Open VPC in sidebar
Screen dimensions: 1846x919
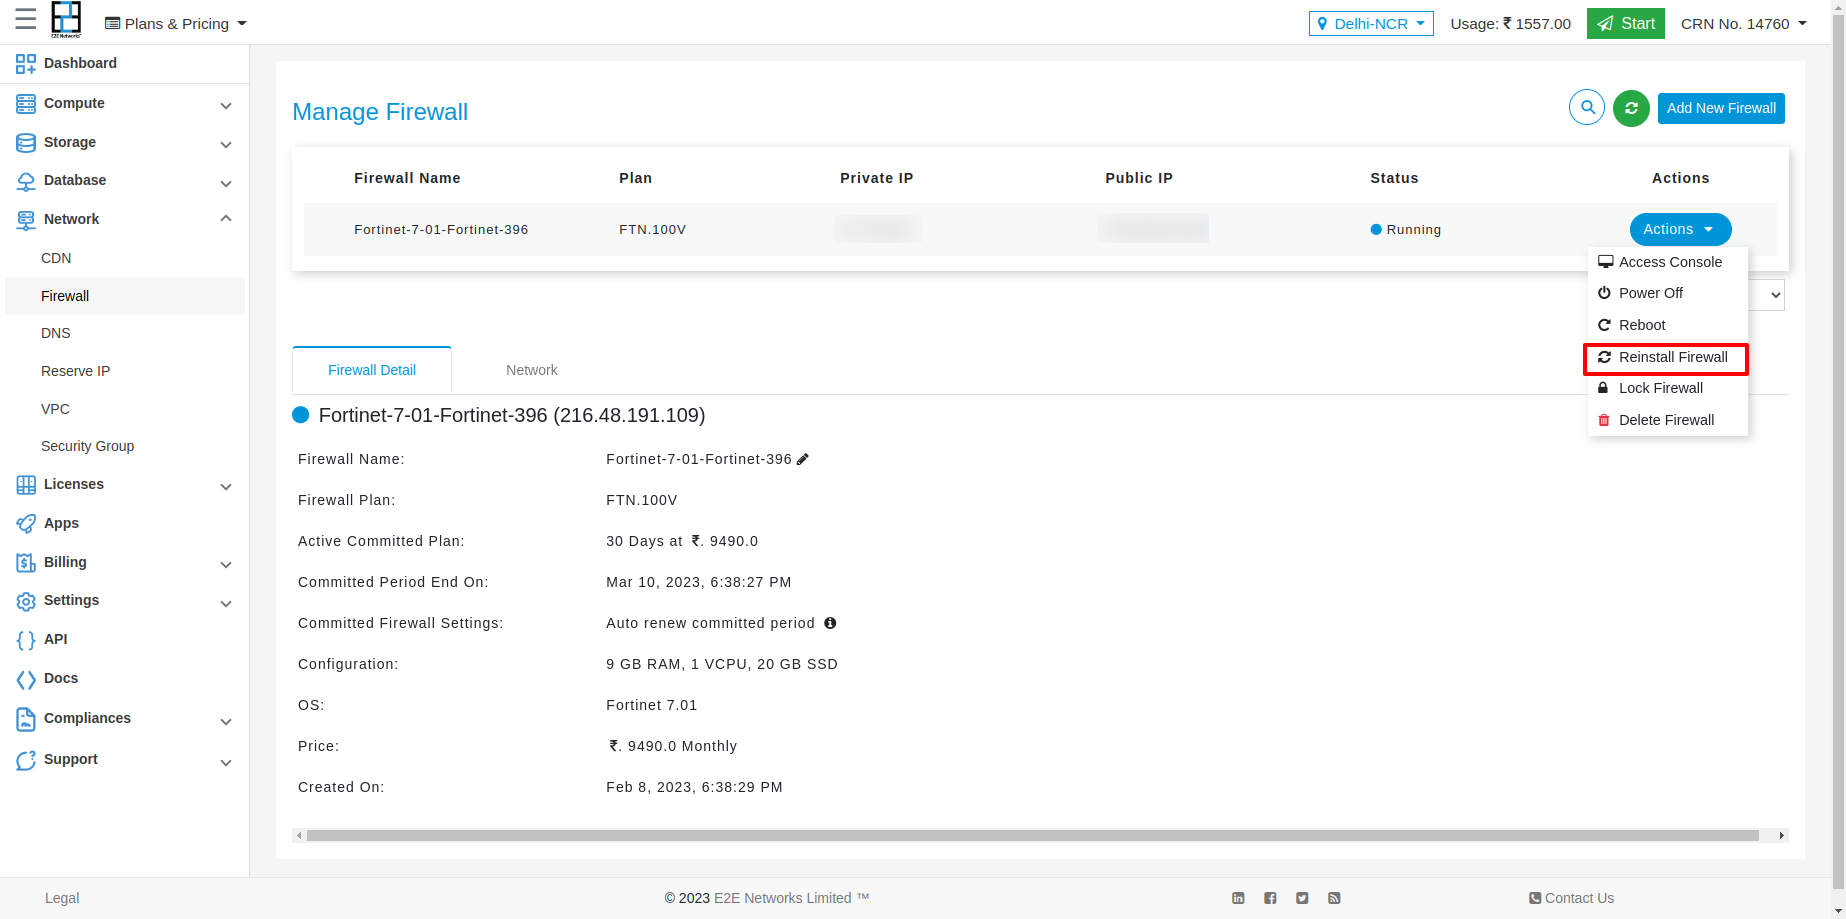[x=55, y=409]
